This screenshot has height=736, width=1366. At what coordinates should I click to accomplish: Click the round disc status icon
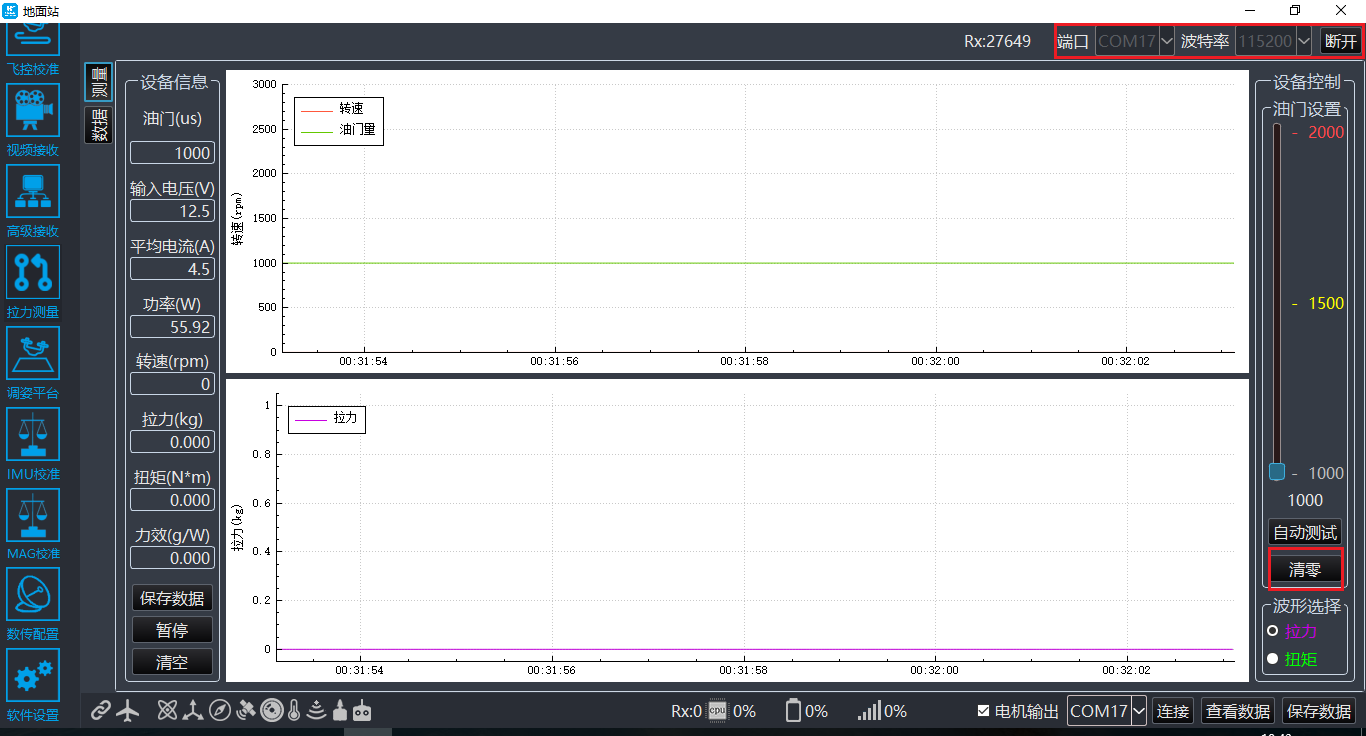coord(272,711)
